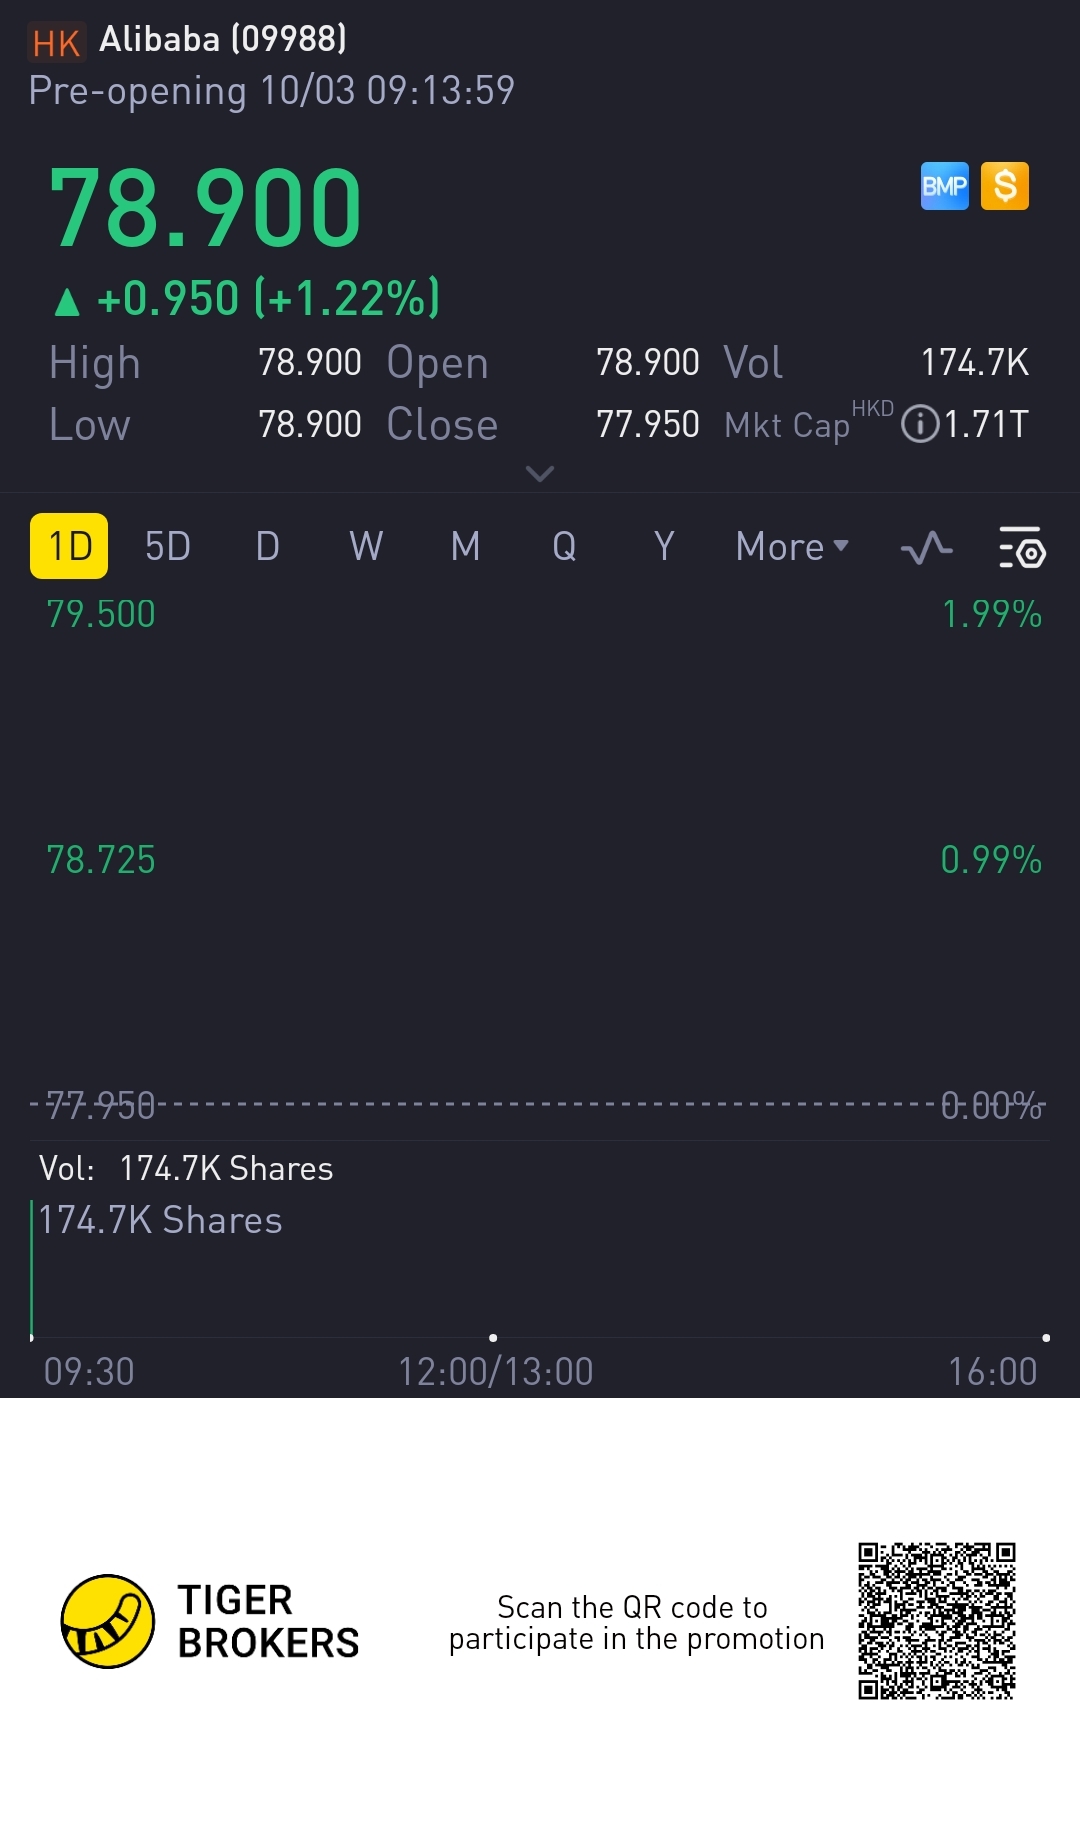Tap the promotion QR code
The width and height of the screenshot is (1080, 1846).
pos(937,1621)
